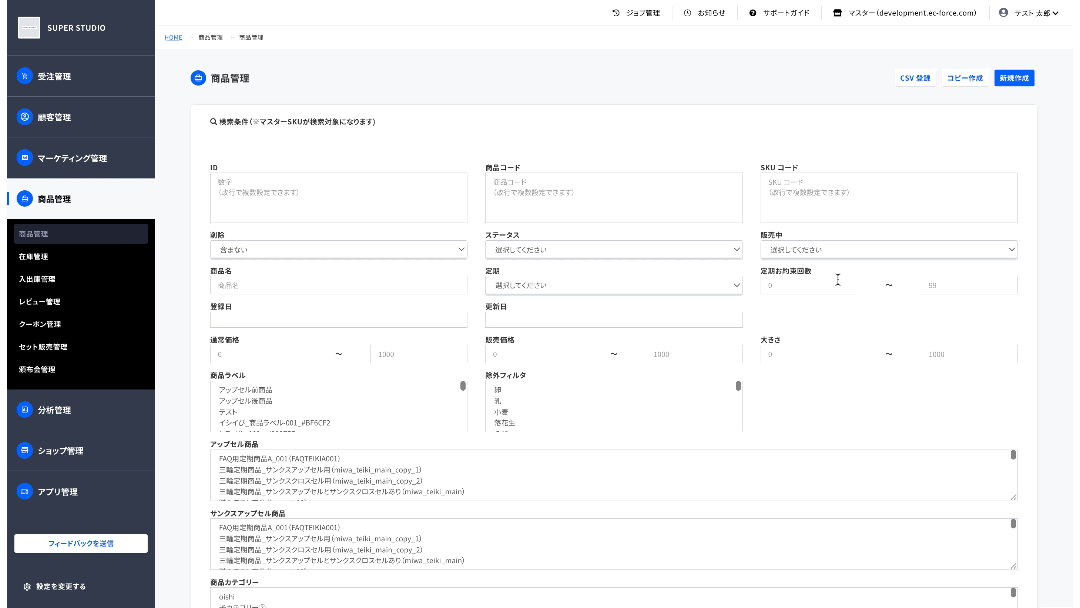Follow the HOME breadcrumb link

[173, 37]
